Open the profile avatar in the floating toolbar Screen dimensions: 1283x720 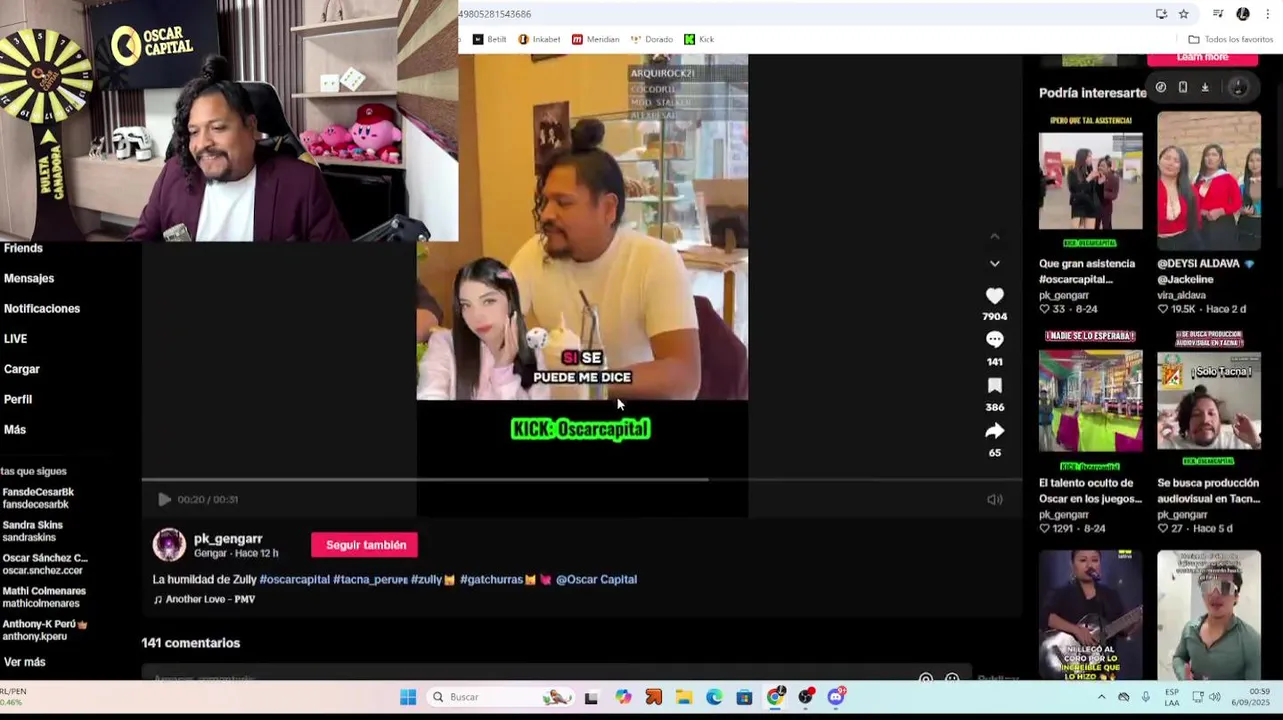tap(1238, 87)
